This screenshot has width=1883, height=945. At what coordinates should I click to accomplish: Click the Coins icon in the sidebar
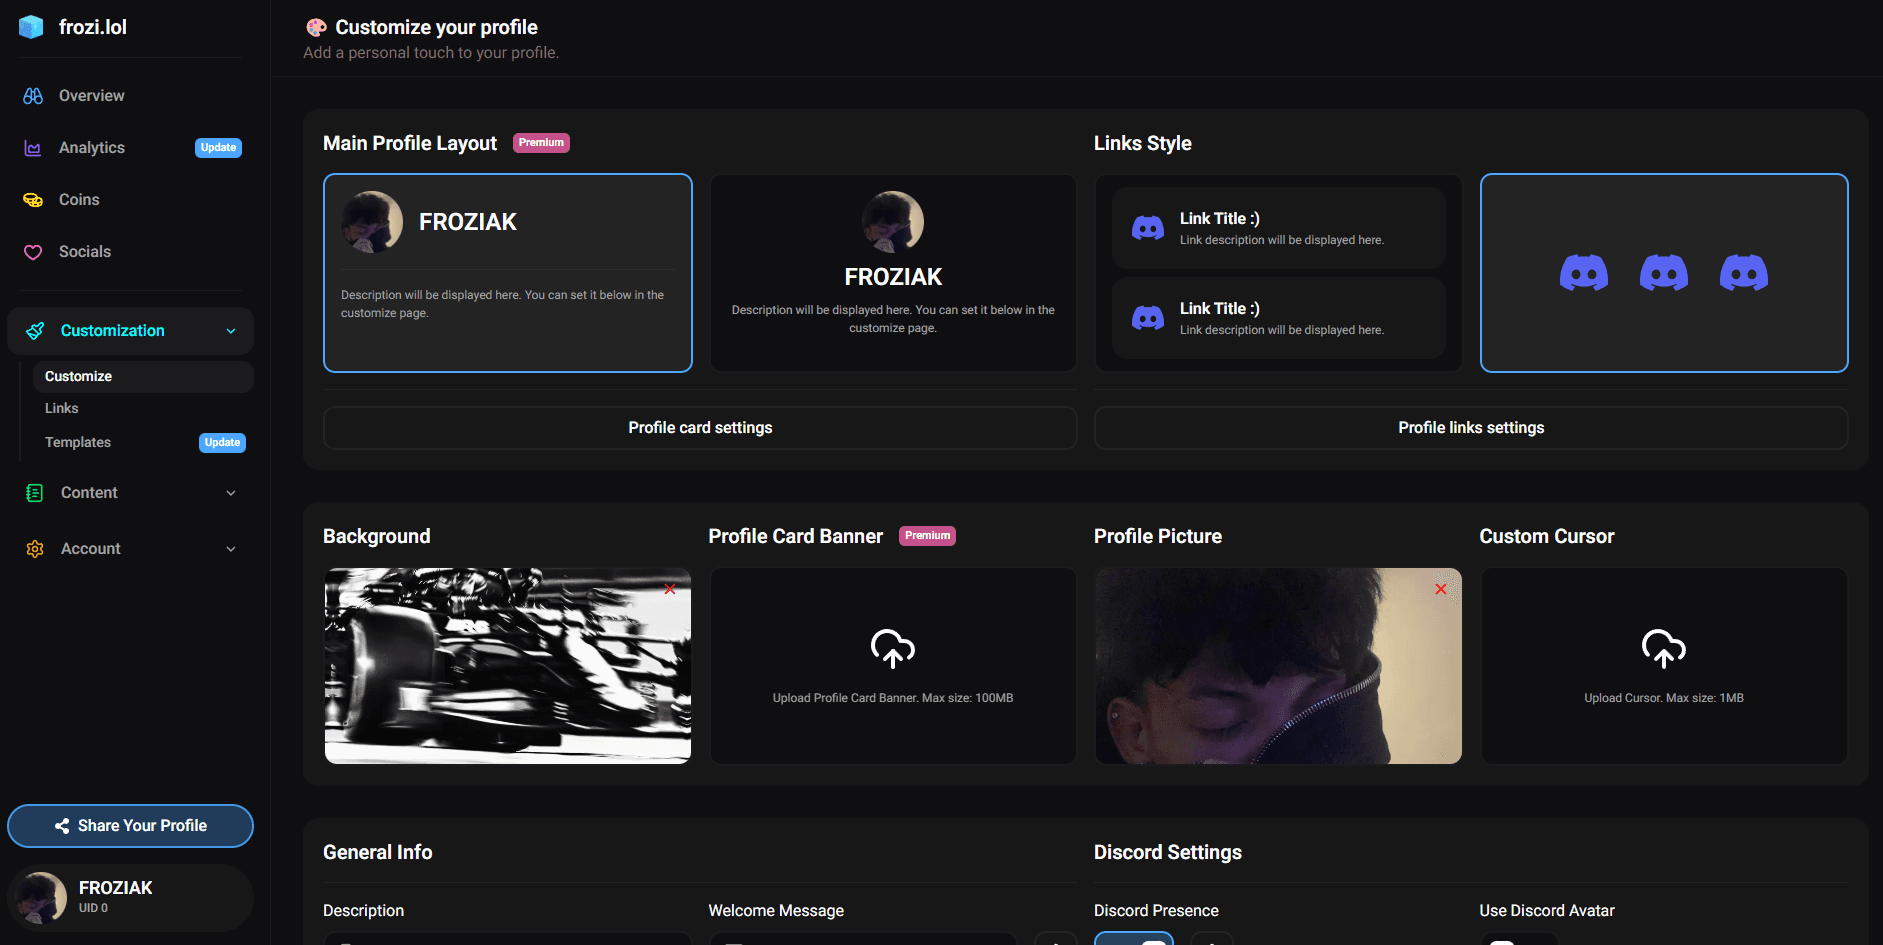coord(33,199)
